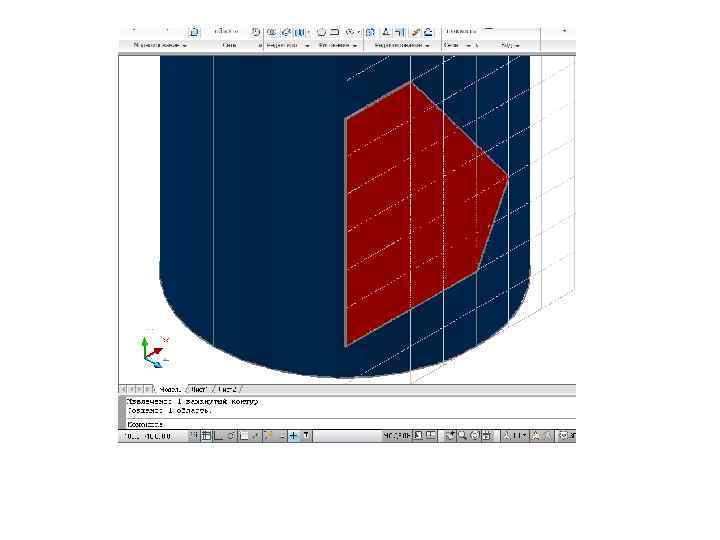Toggle Snap mode in status bar
Image resolution: width=720 pixels, height=540 pixels.
click(195, 436)
